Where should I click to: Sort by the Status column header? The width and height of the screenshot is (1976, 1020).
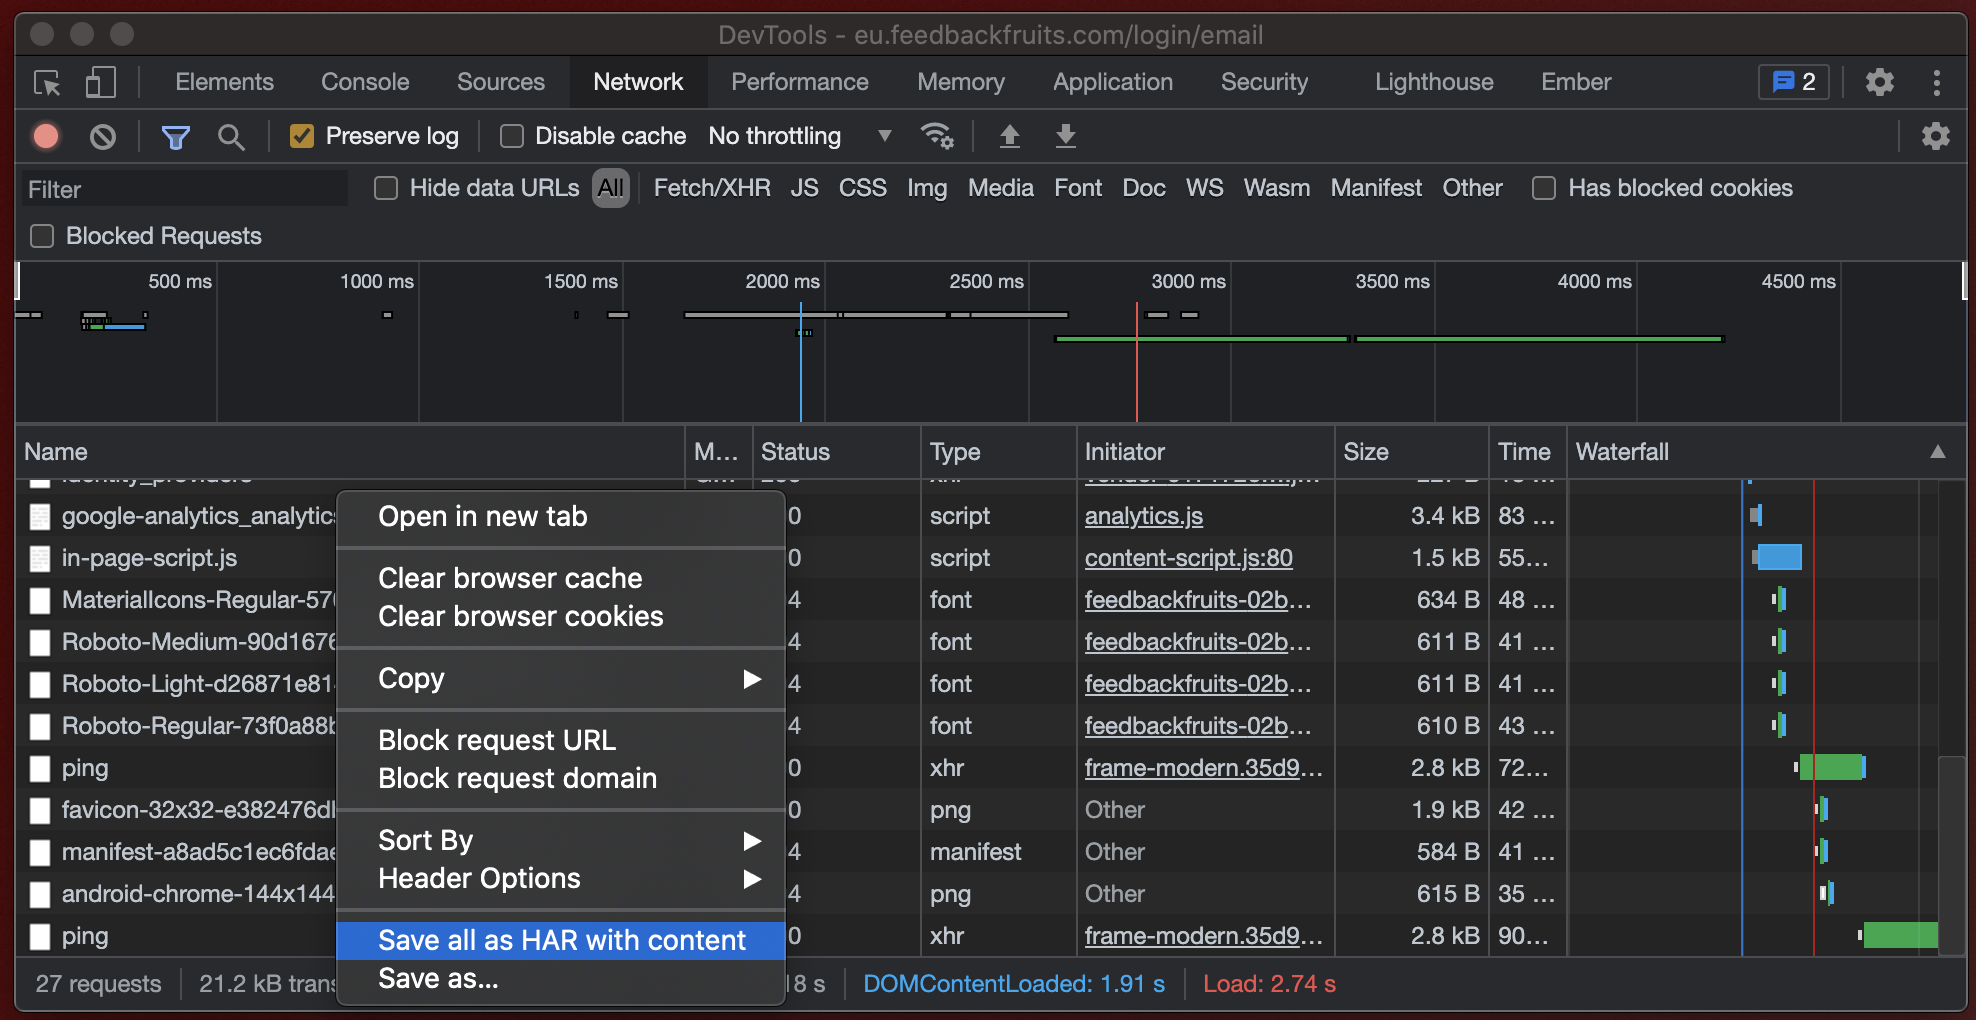tap(836, 452)
